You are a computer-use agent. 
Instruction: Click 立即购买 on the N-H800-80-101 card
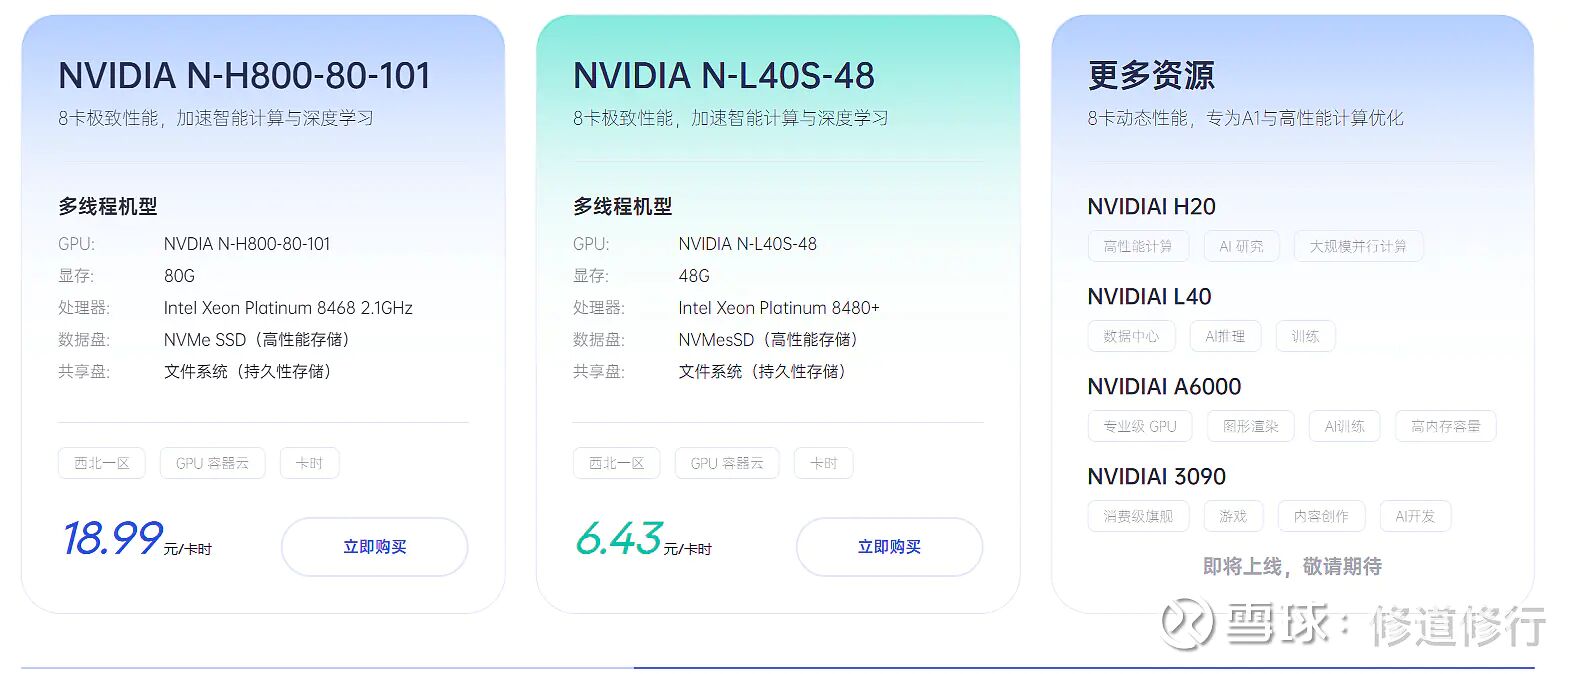(374, 547)
